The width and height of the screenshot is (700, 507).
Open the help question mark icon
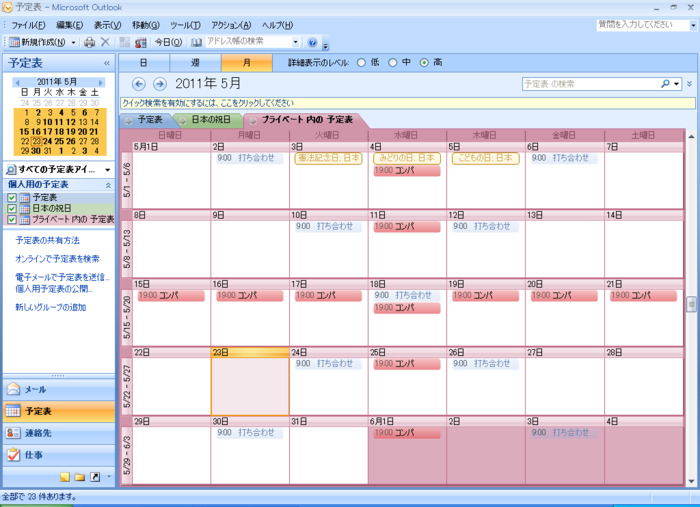pos(312,42)
